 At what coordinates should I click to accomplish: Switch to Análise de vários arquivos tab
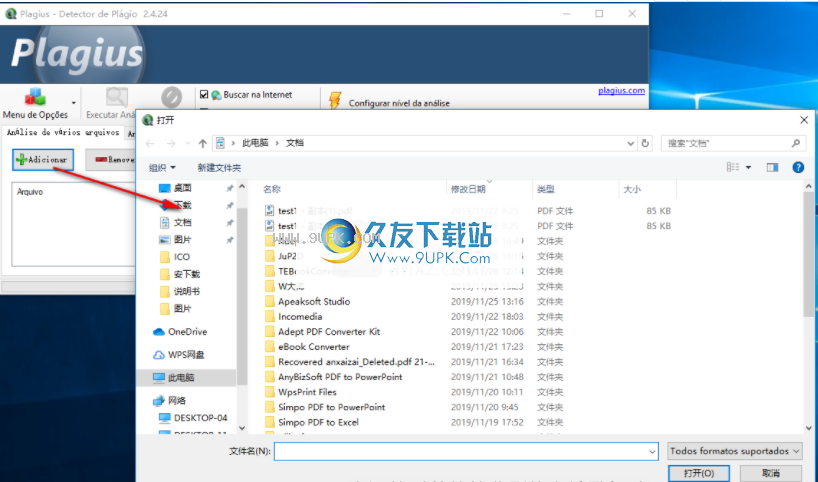click(63, 132)
